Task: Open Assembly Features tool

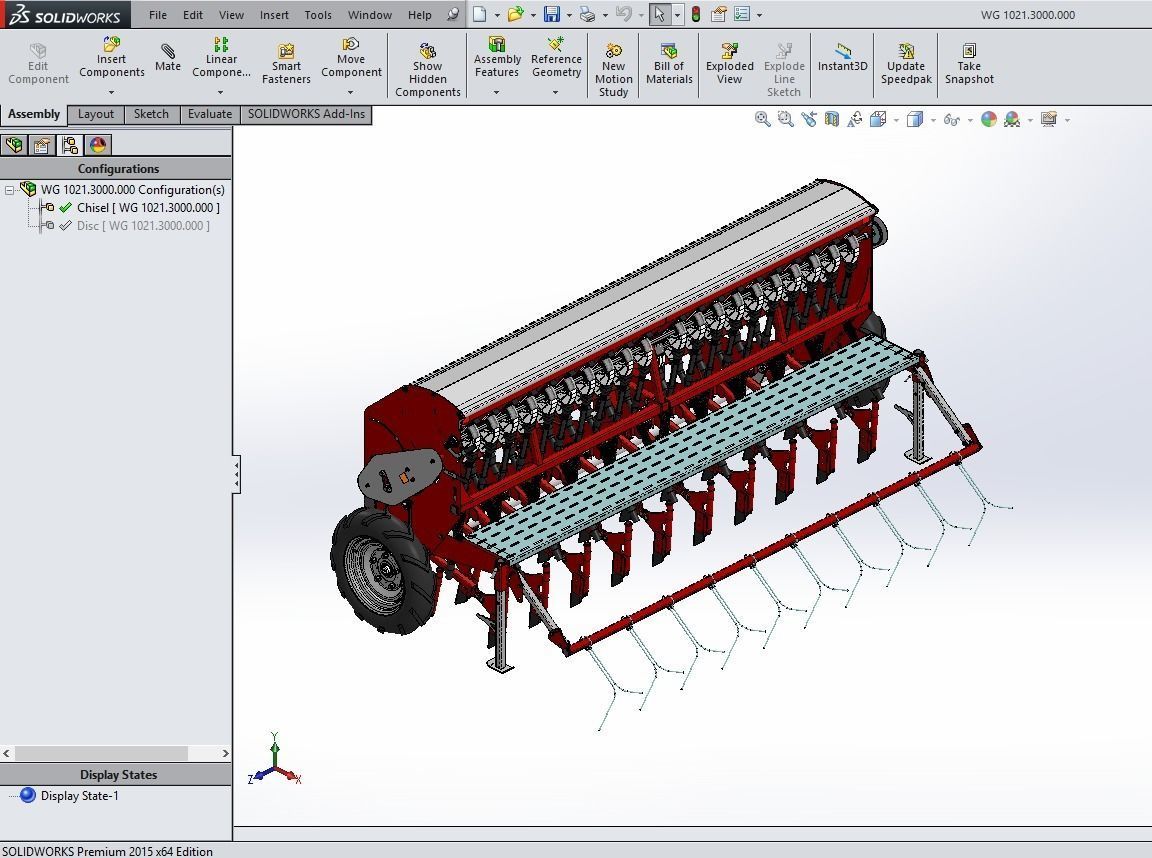Action: coord(497,57)
